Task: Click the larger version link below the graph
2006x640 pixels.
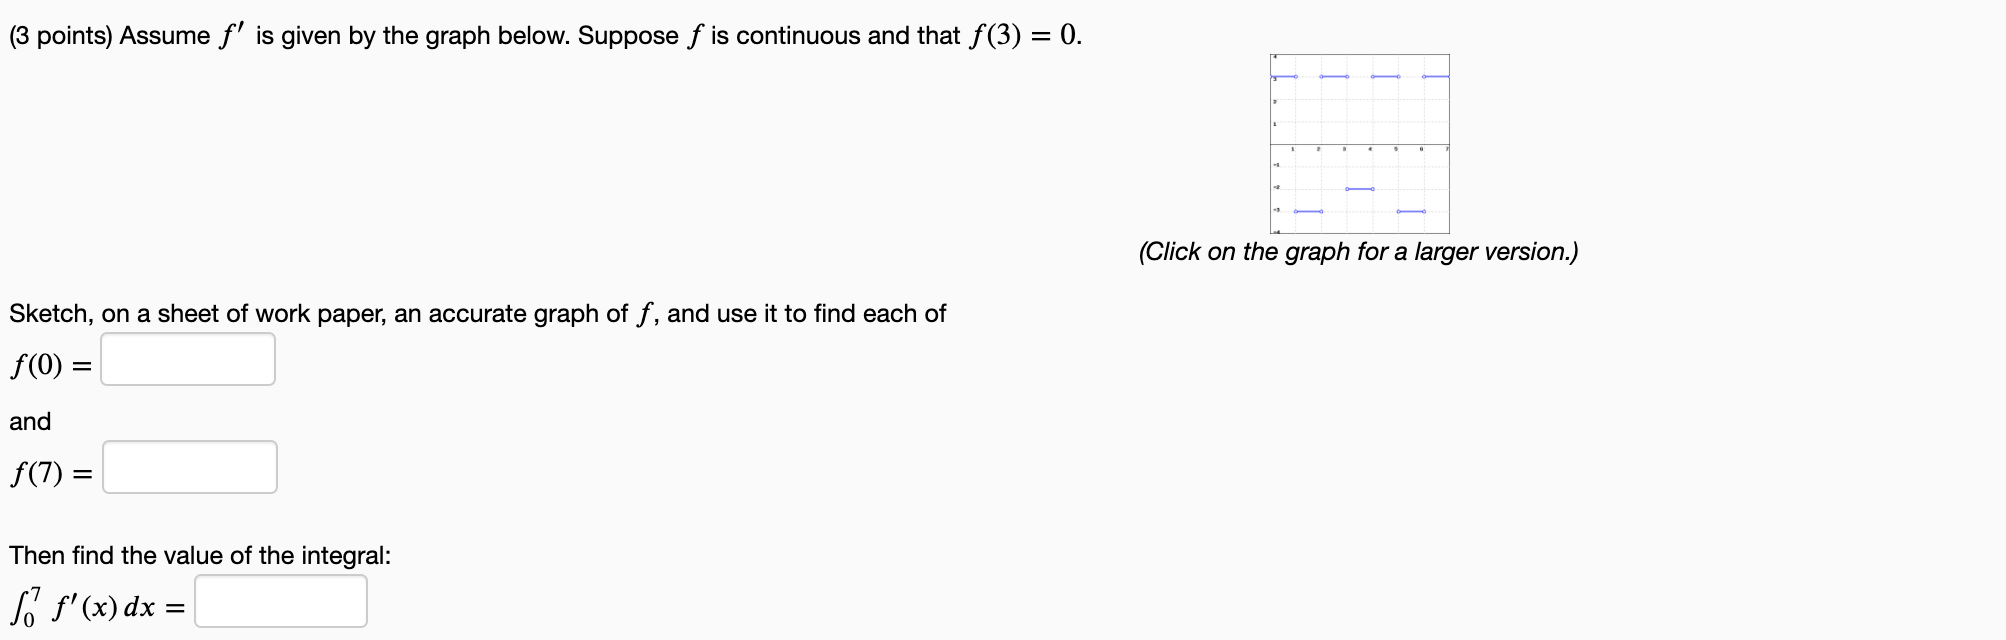Action: pos(1358,253)
